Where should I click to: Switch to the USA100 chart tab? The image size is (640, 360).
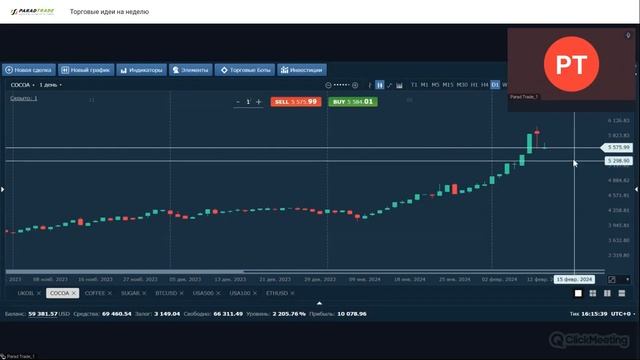240,293
